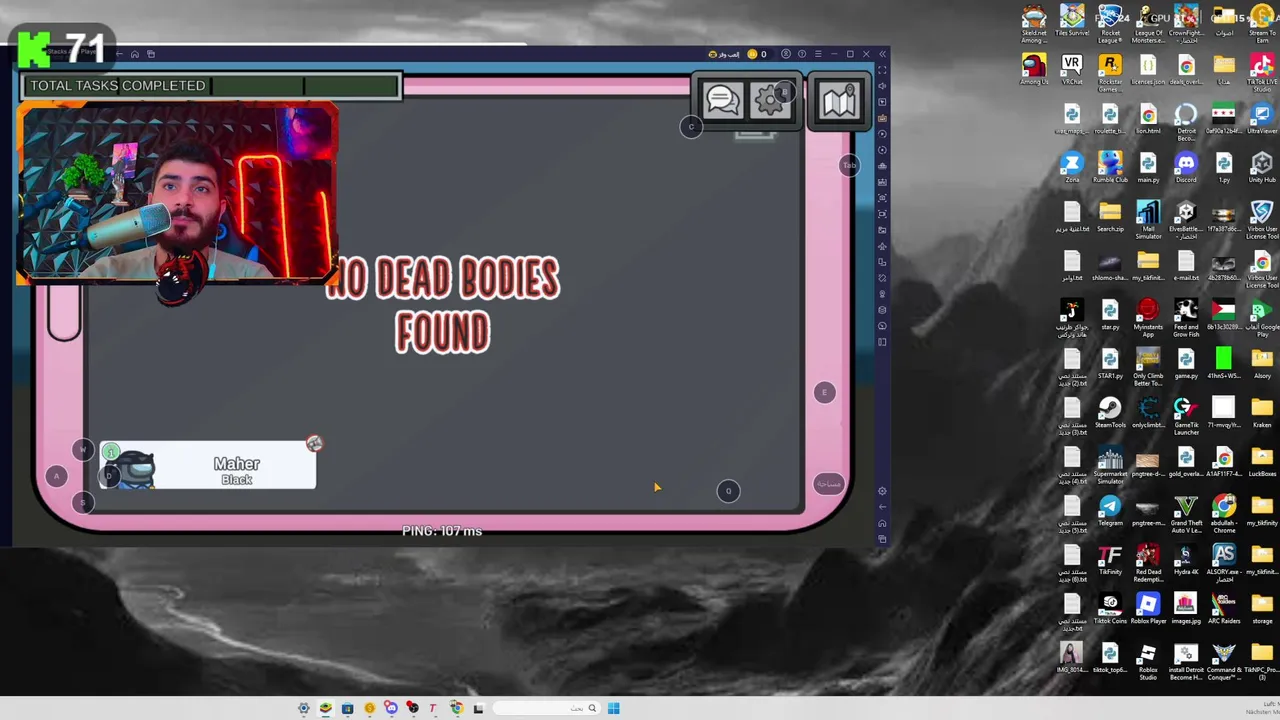Open Mall Simulator desktop shortcut
Viewport: 1280px width, 720px height.
[1148, 220]
